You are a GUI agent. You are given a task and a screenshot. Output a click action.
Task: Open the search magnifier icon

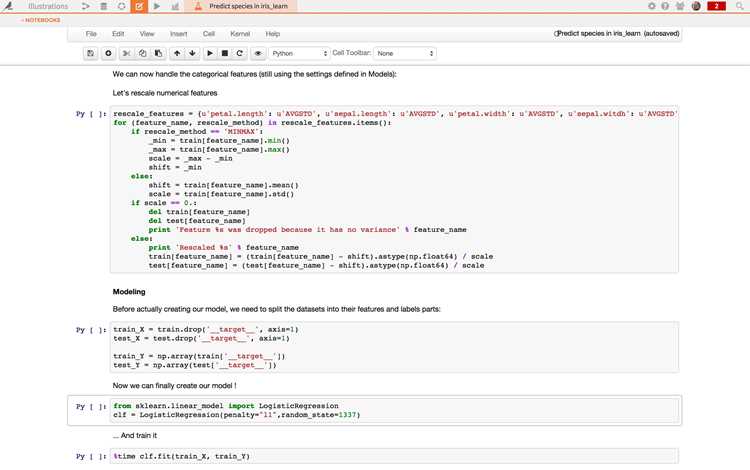tap(740, 6)
